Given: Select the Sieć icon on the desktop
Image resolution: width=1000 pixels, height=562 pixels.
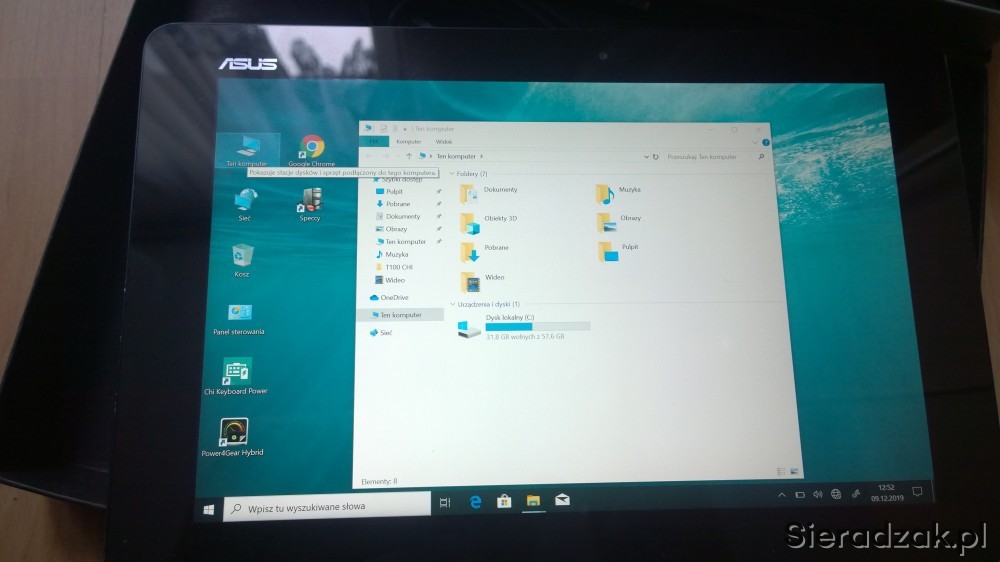Looking at the screenshot, I should [245, 205].
